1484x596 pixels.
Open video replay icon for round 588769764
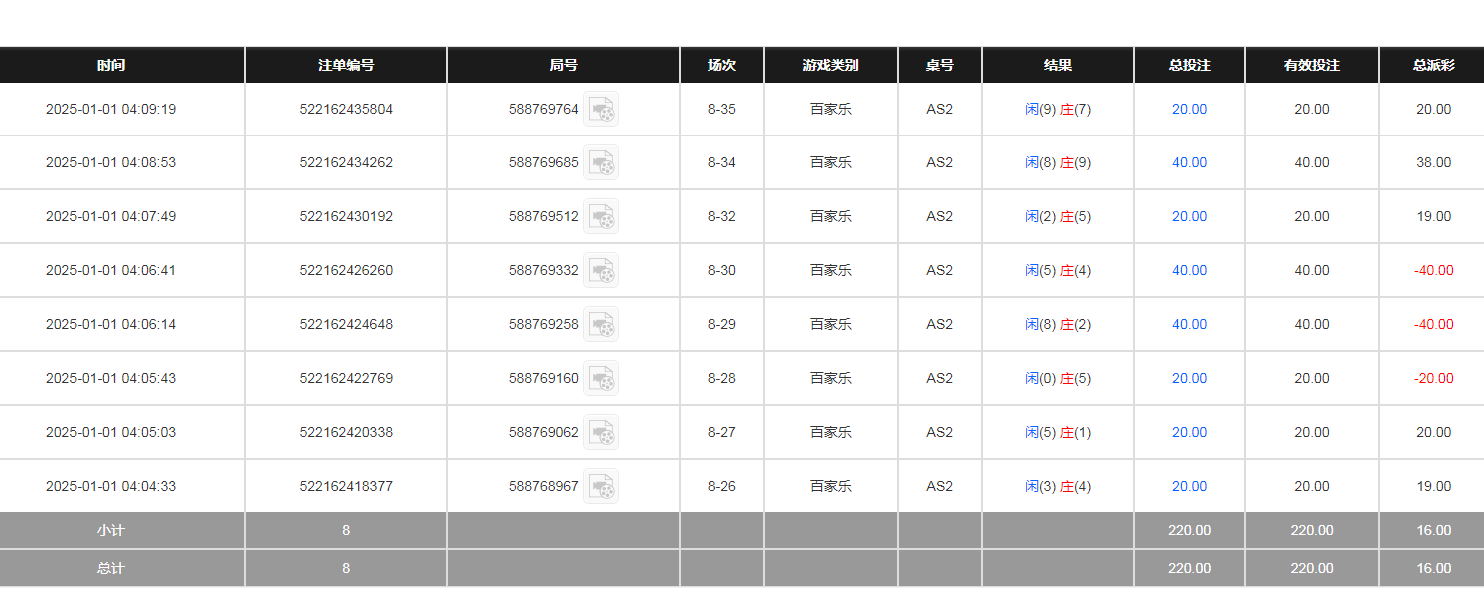[x=601, y=109]
